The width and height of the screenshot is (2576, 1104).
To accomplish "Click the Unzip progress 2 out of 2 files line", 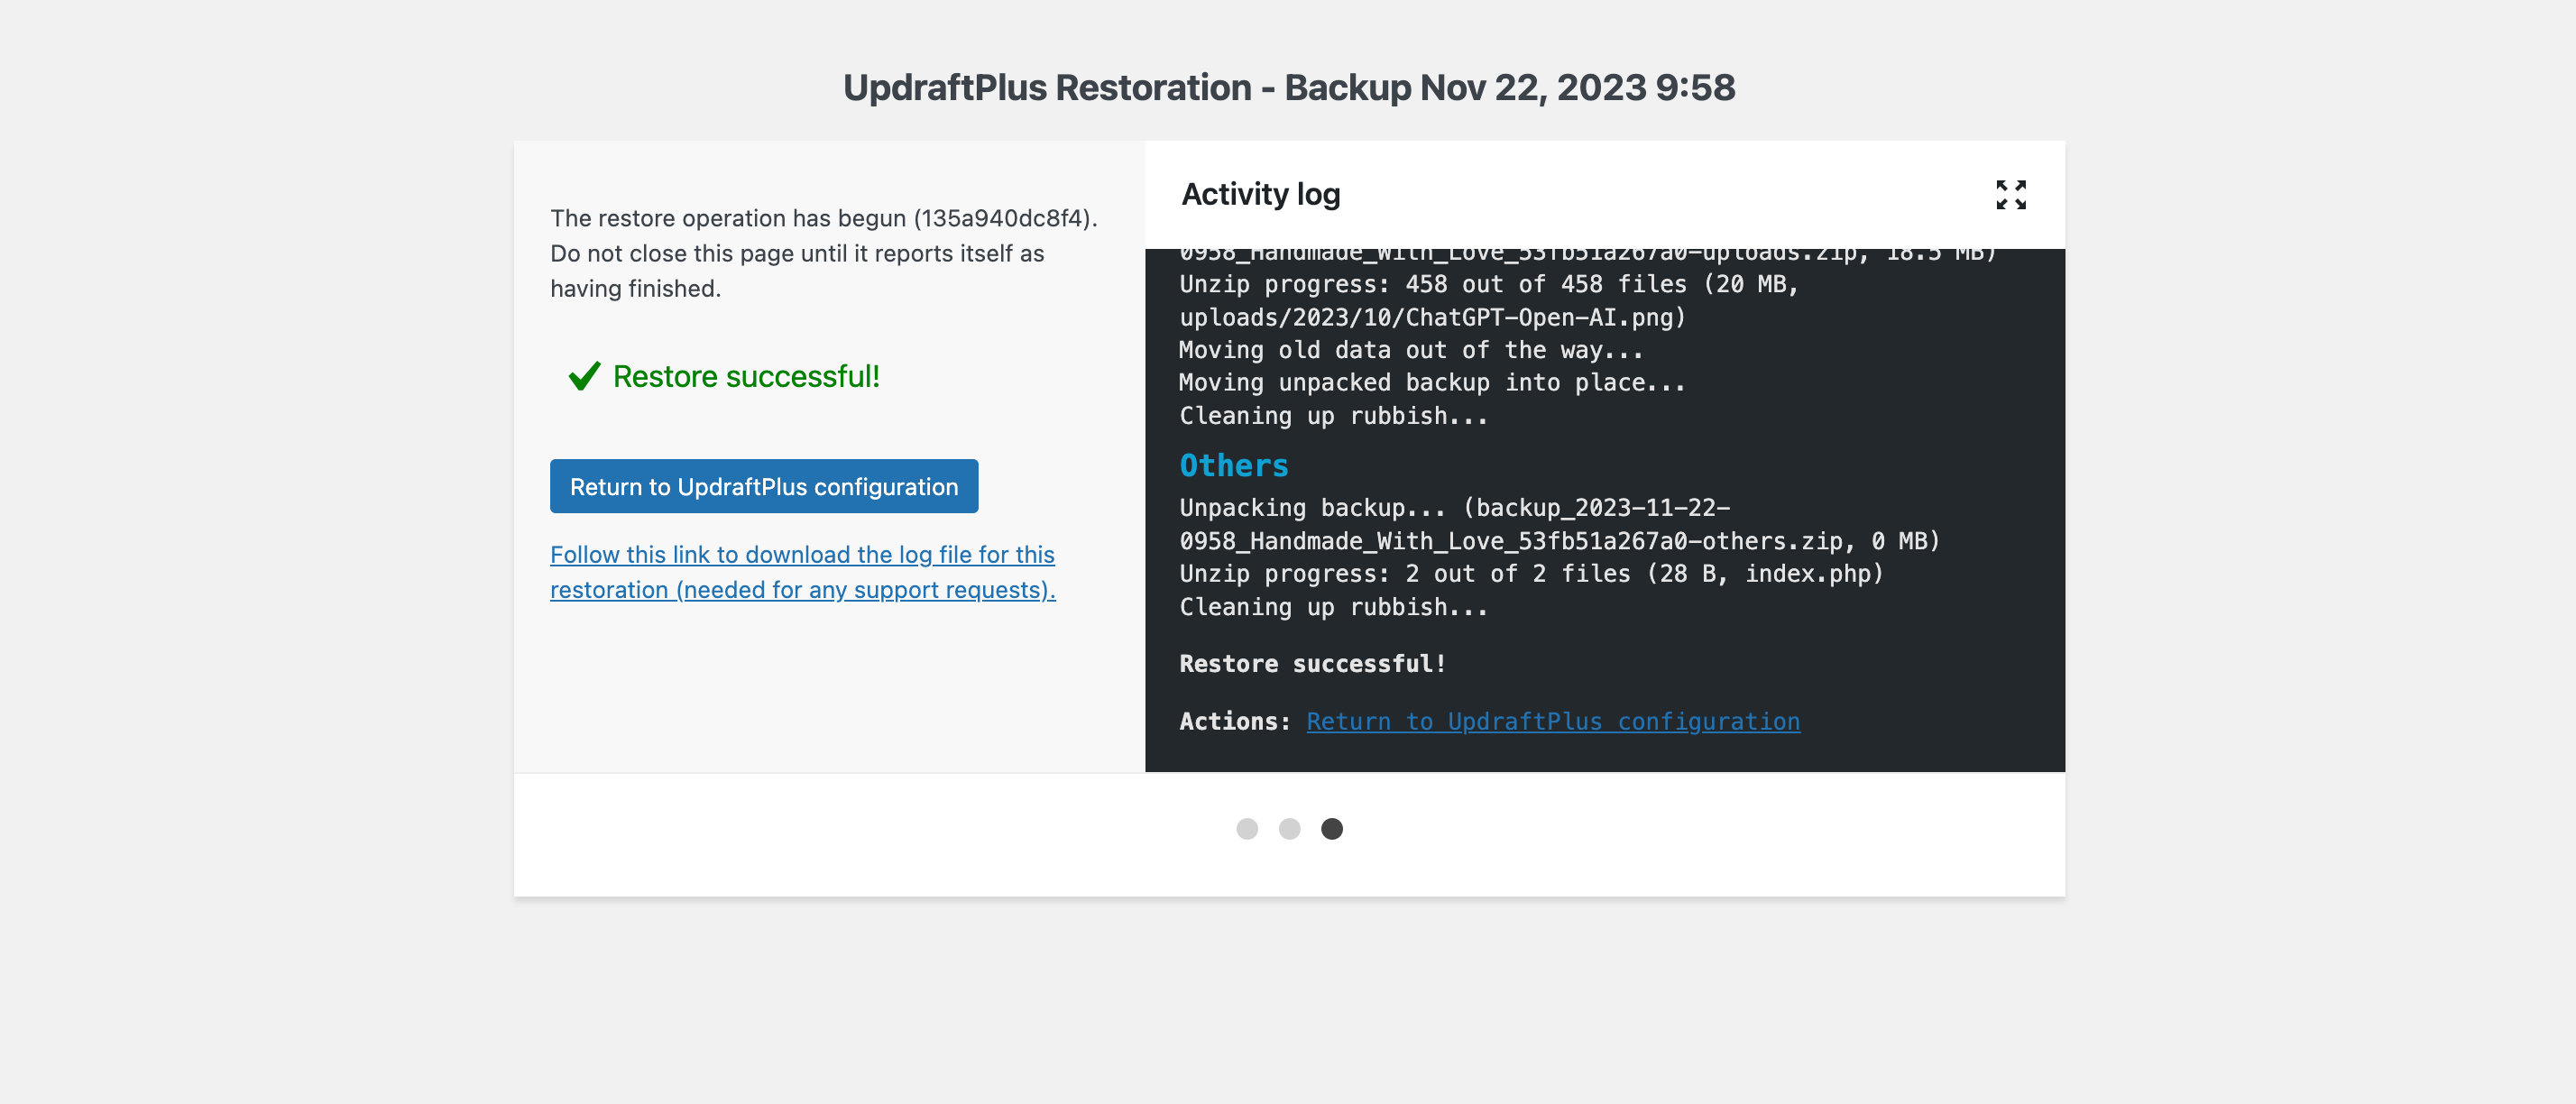I will pyautogui.click(x=1531, y=574).
